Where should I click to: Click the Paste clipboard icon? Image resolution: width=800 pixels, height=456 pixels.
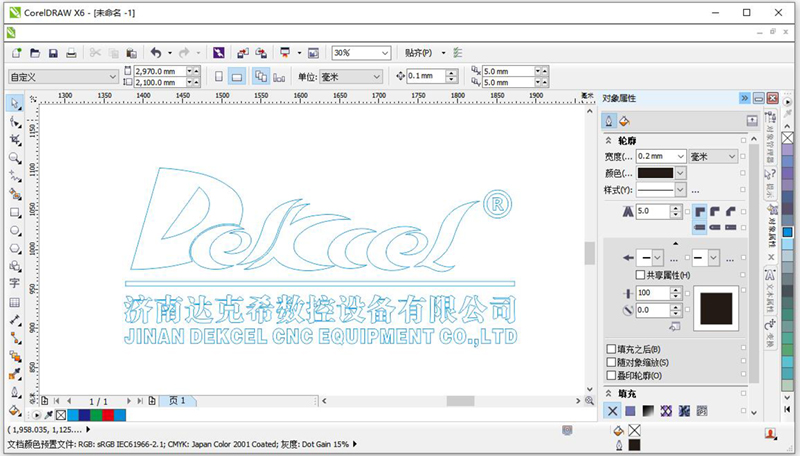pos(132,53)
